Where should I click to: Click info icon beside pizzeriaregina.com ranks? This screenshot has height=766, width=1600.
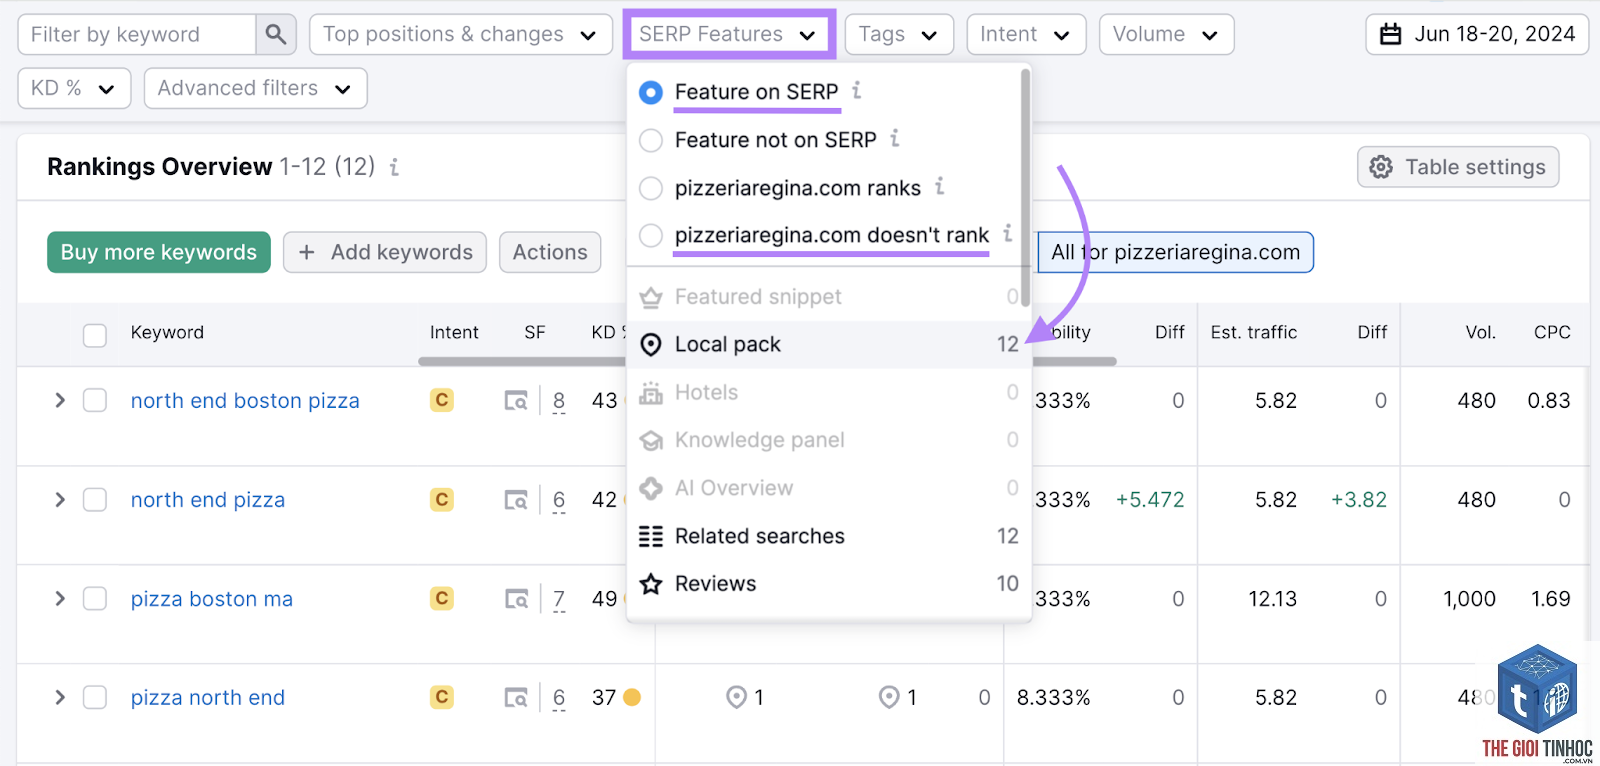click(940, 186)
